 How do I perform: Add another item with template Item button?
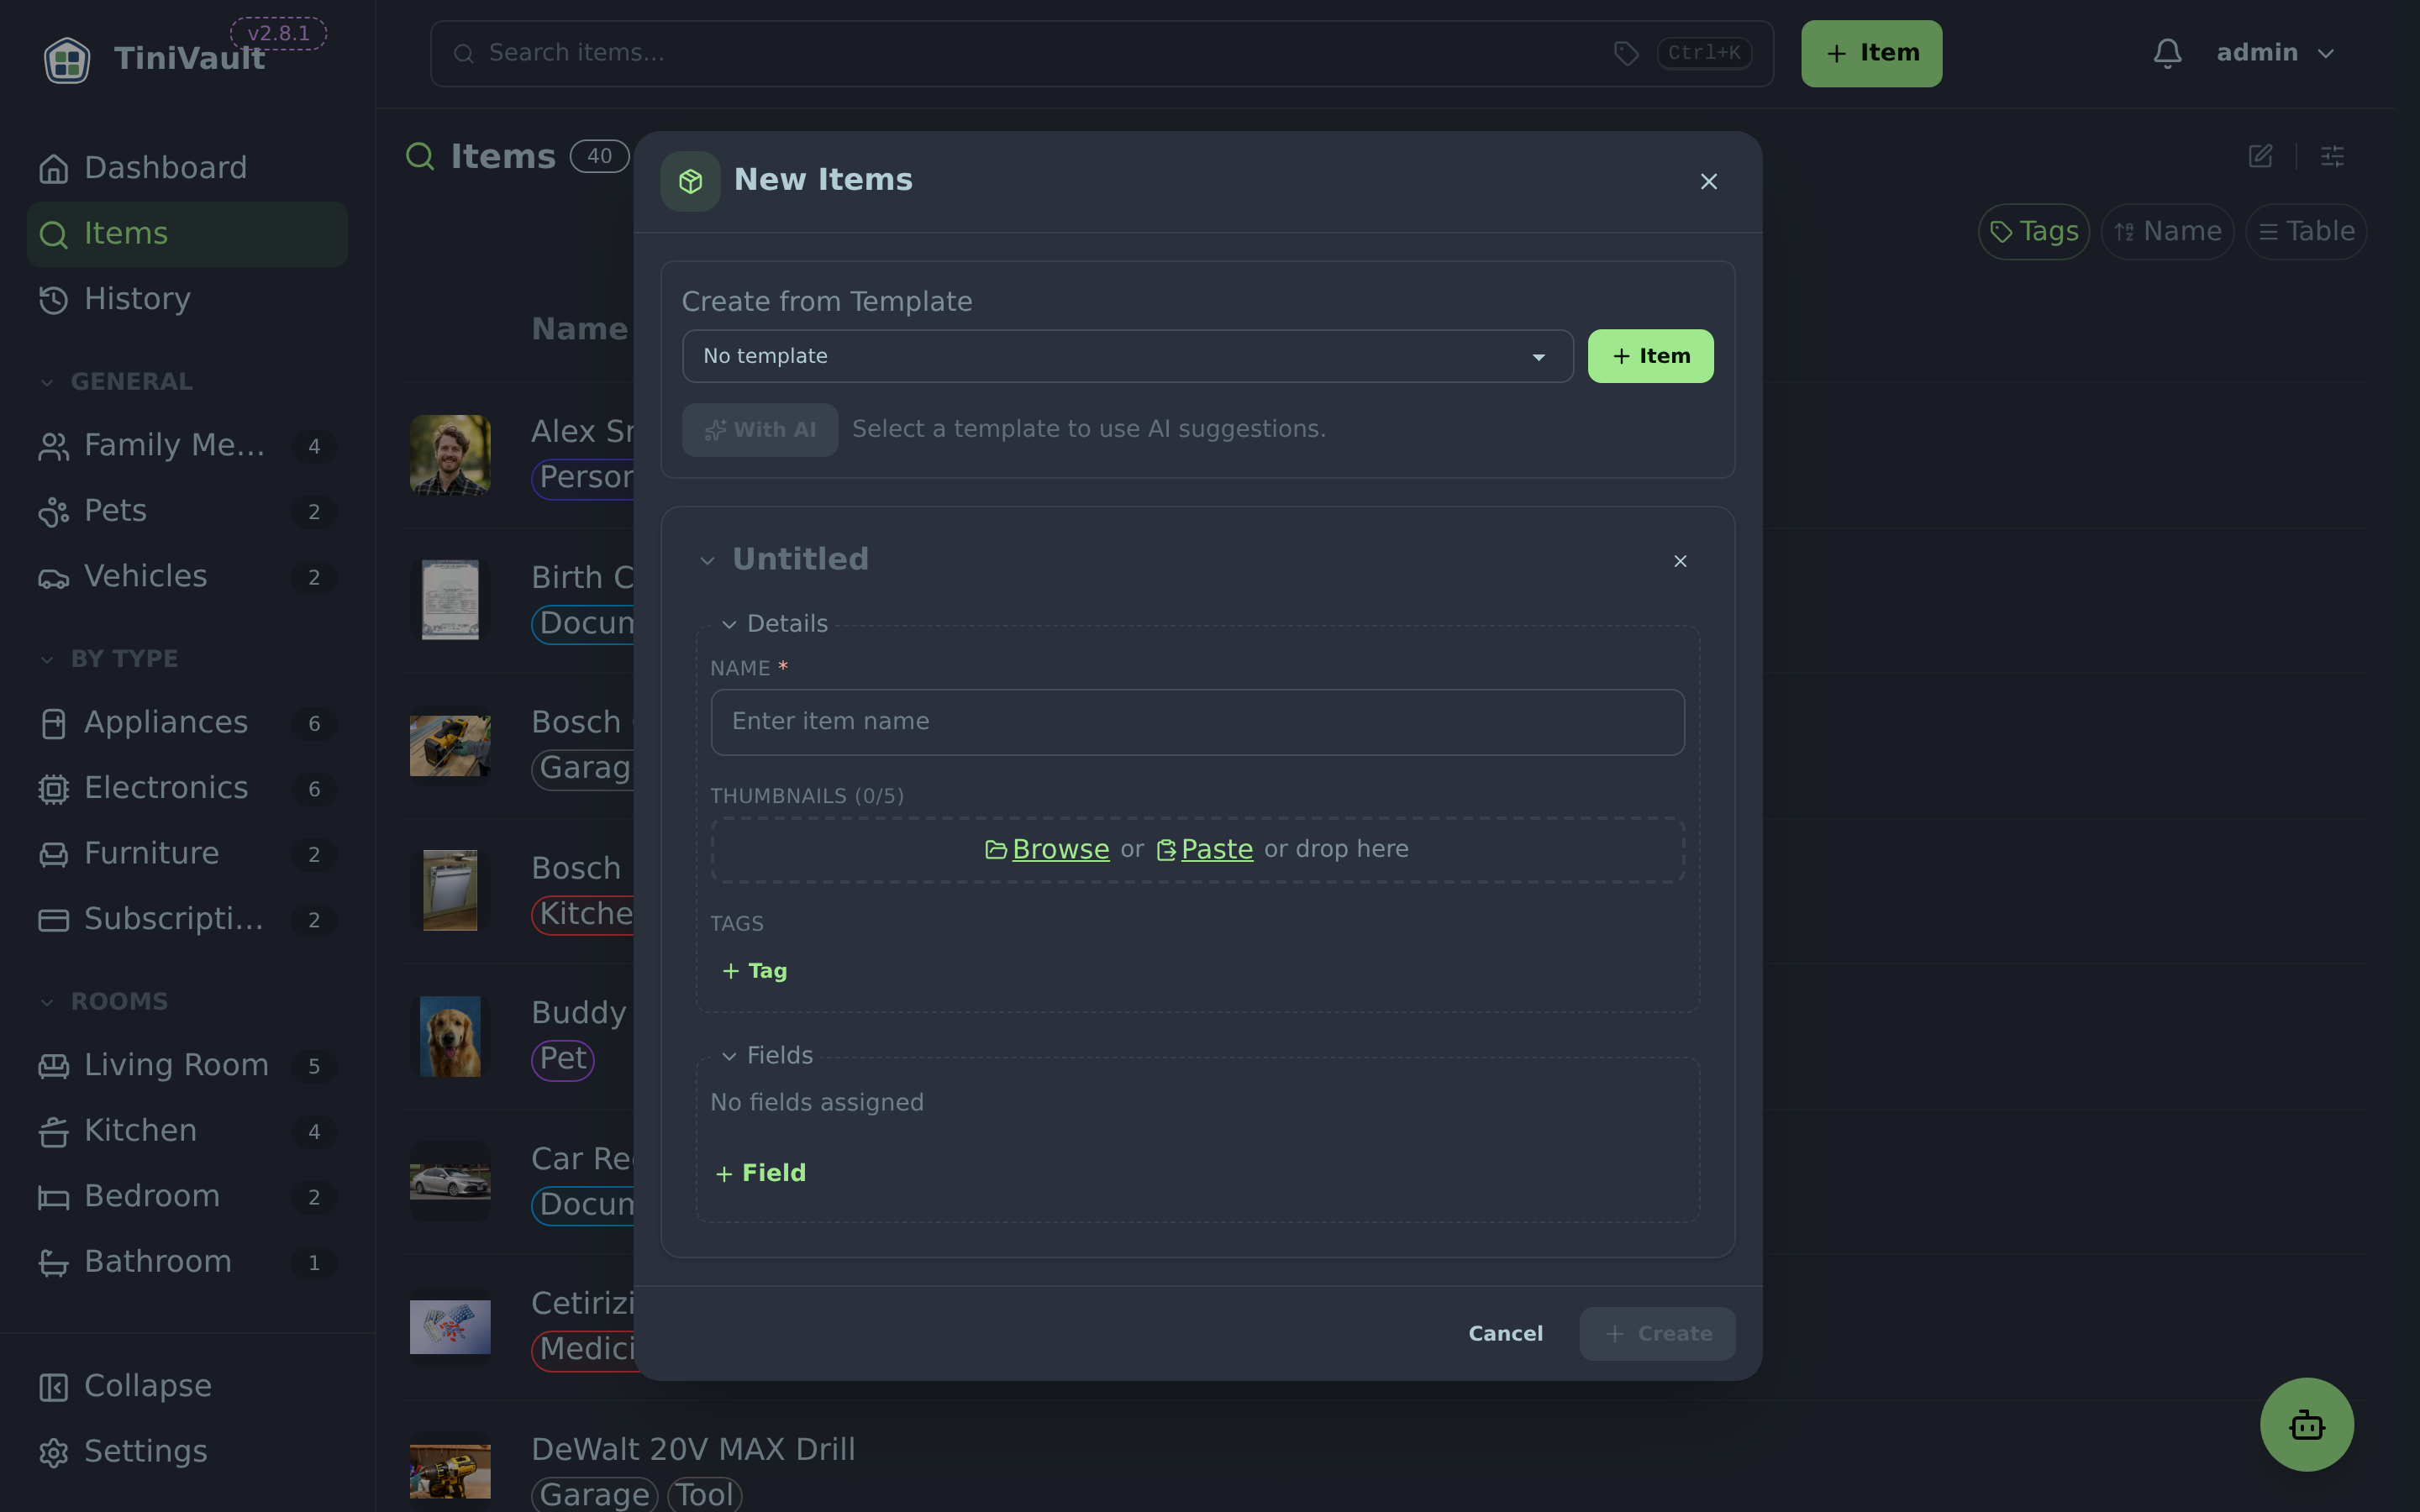pos(1650,356)
